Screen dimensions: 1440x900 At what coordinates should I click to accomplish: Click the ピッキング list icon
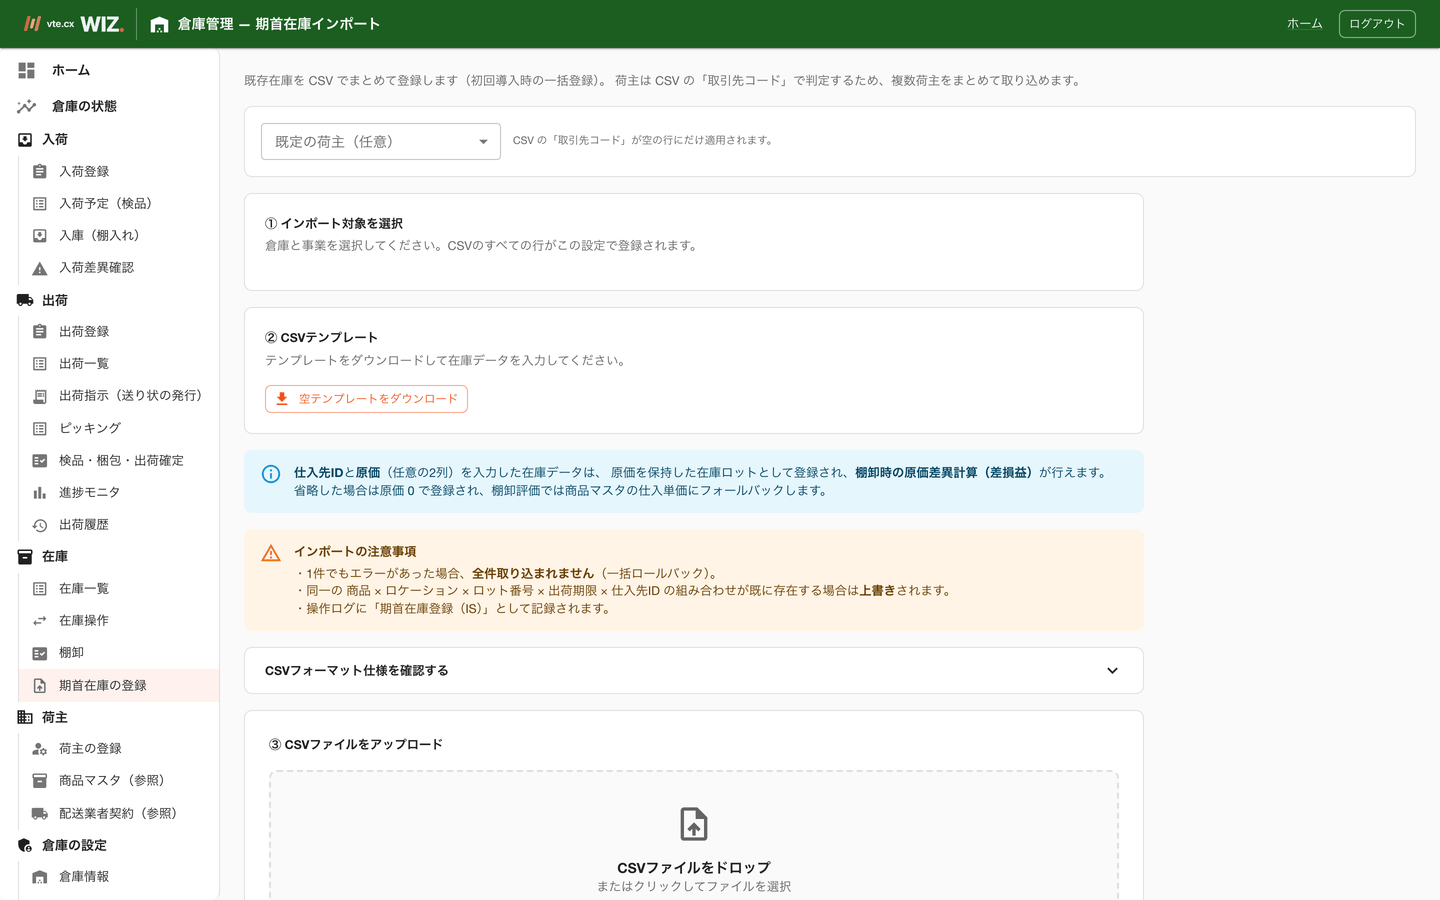pyautogui.click(x=40, y=428)
